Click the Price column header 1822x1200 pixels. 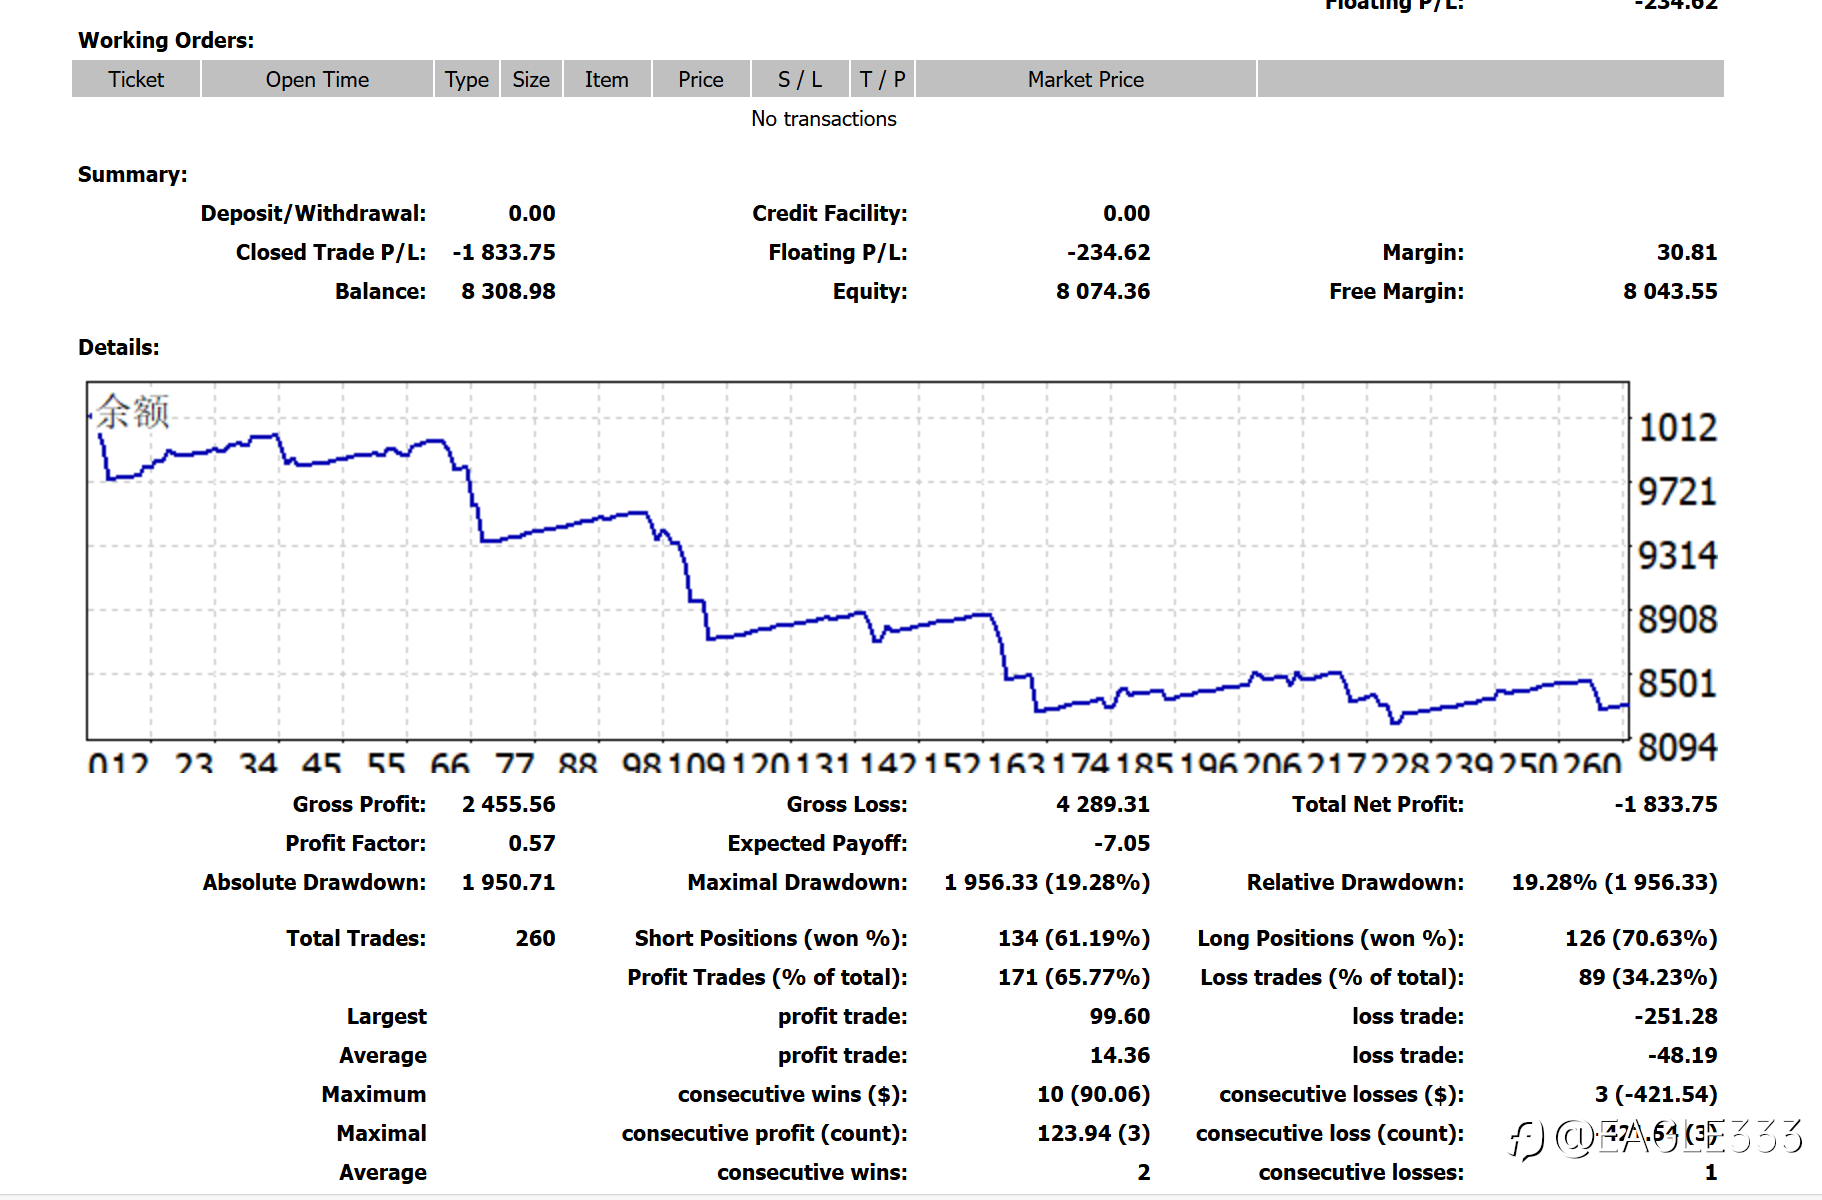click(x=701, y=79)
